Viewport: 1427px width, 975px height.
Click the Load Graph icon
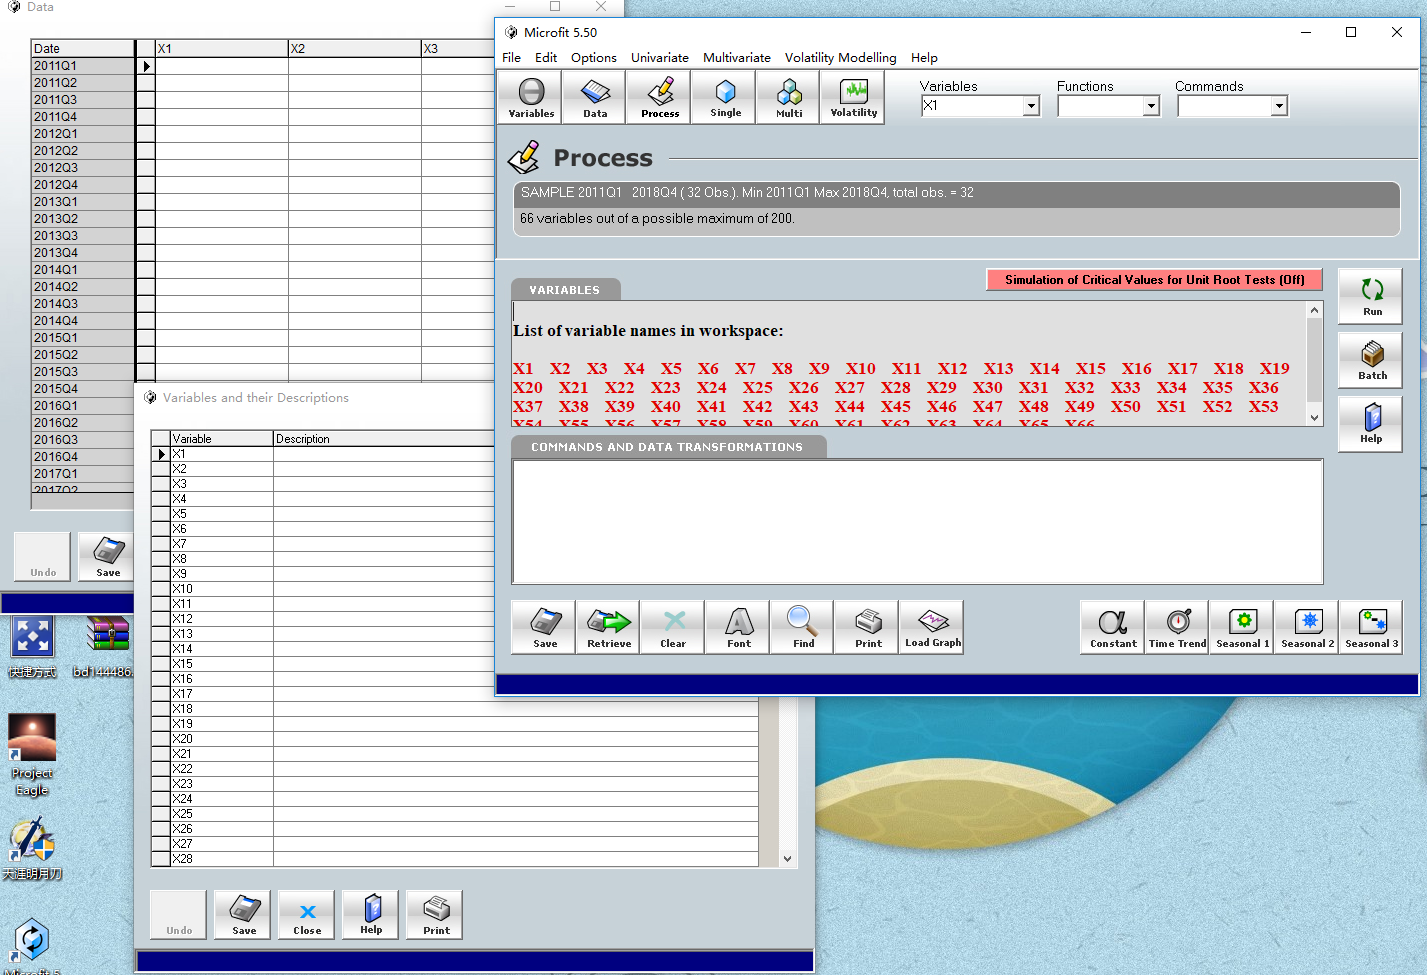pos(932,627)
